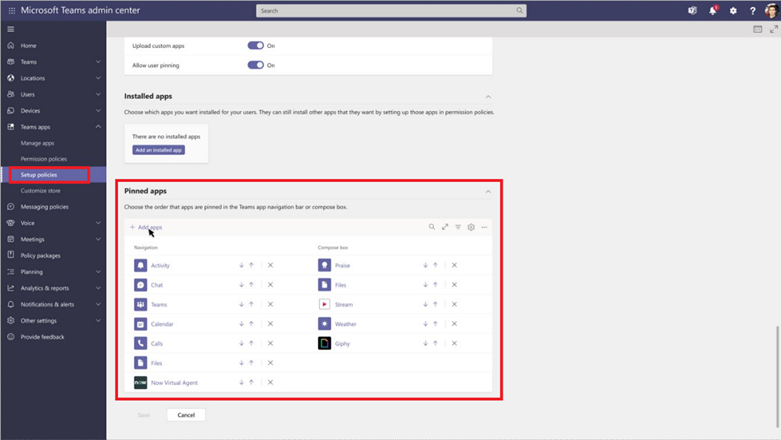Toggle Allow user pinning switch
781x440 pixels.
pos(256,65)
